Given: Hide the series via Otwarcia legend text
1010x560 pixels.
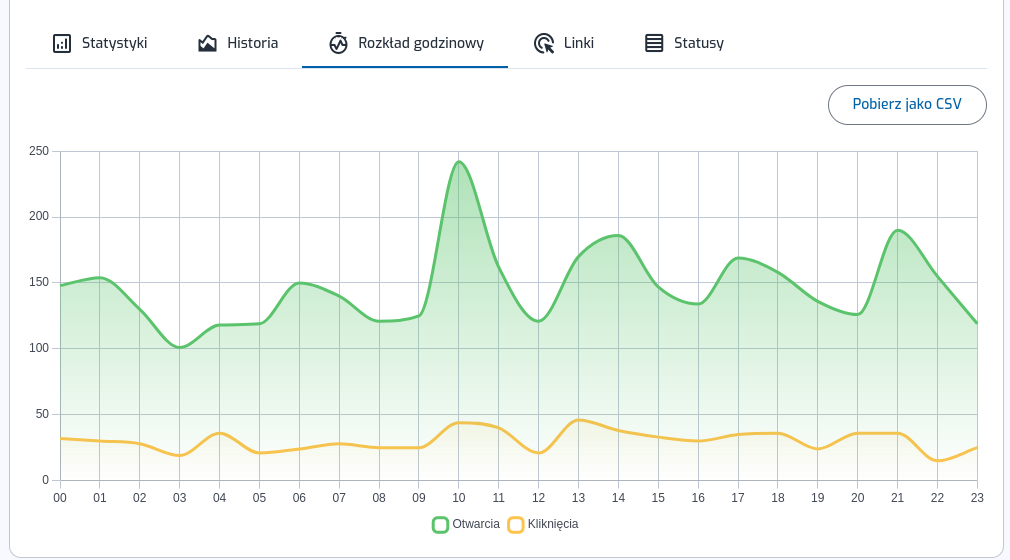Looking at the screenshot, I should [x=476, y=524].
